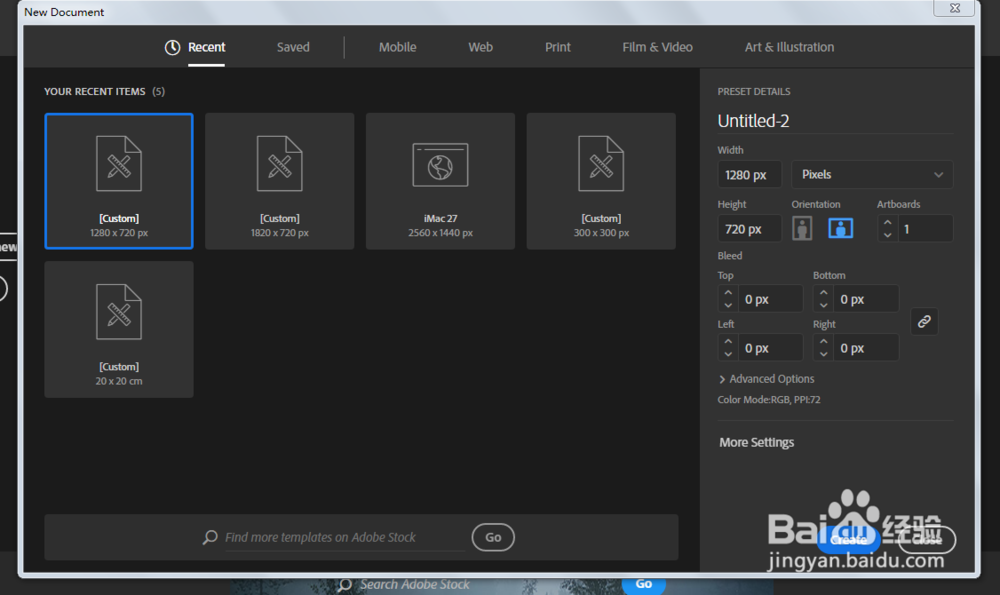Increase the Bottom bleed value
This screenshot has width=1000, height=595.
(823, 293)
